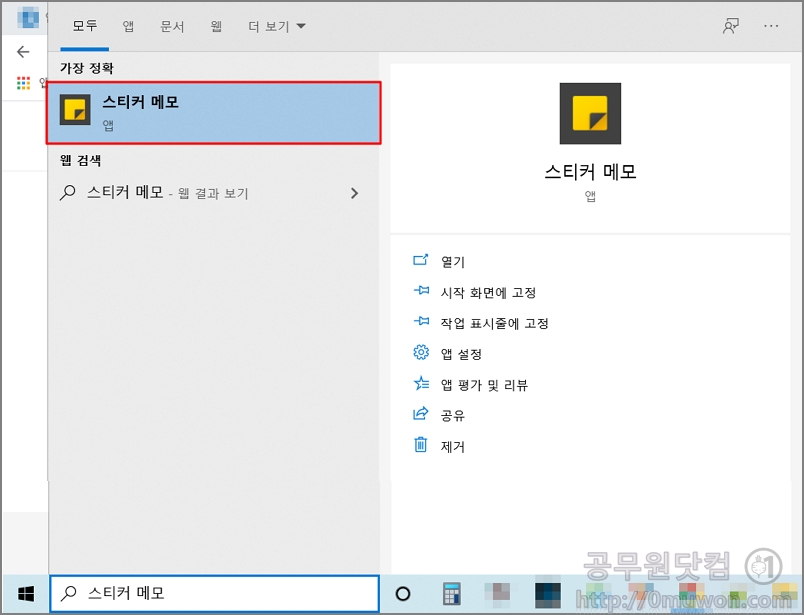Click the feedback person icon at top right

pyautogui.click(x=731, y=26)
